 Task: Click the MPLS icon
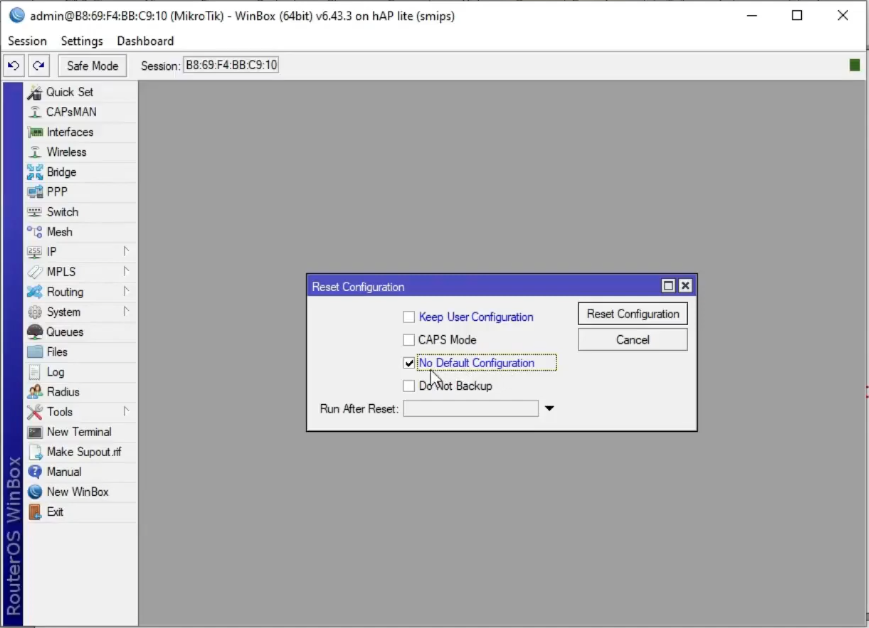coord(35,272)
